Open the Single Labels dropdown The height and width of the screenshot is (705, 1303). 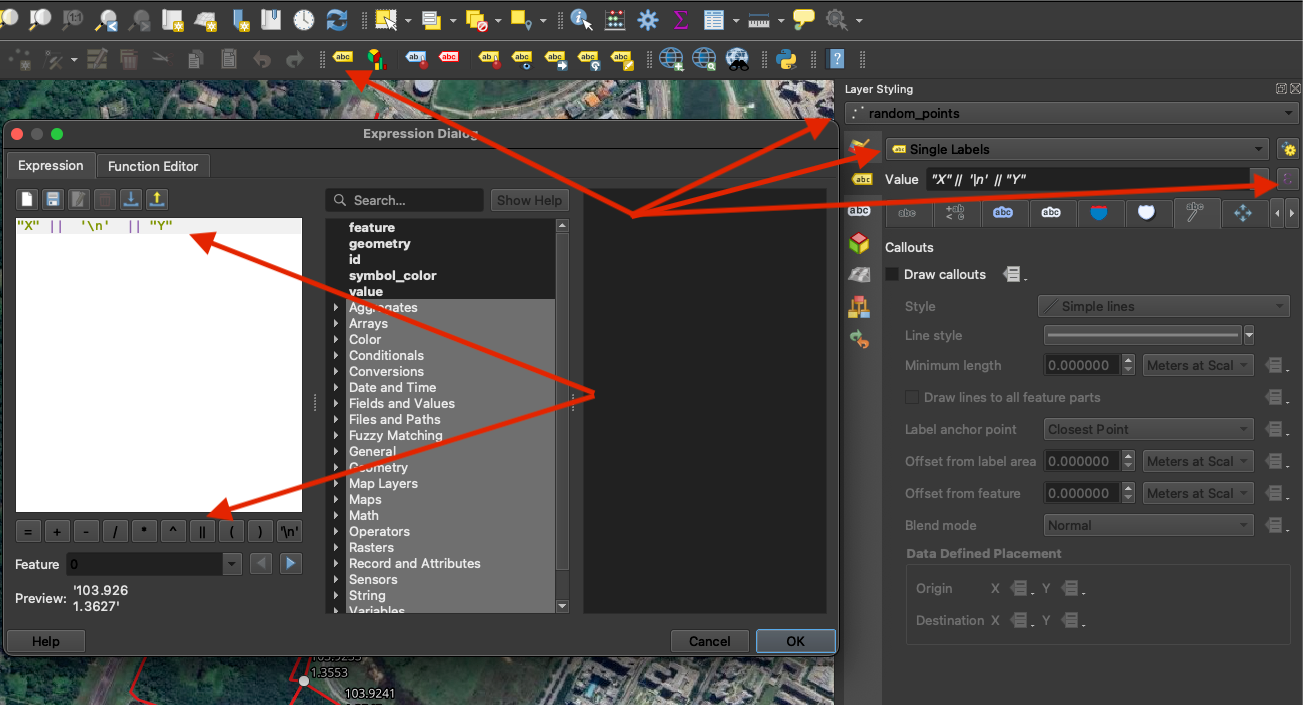point(1076,149)
